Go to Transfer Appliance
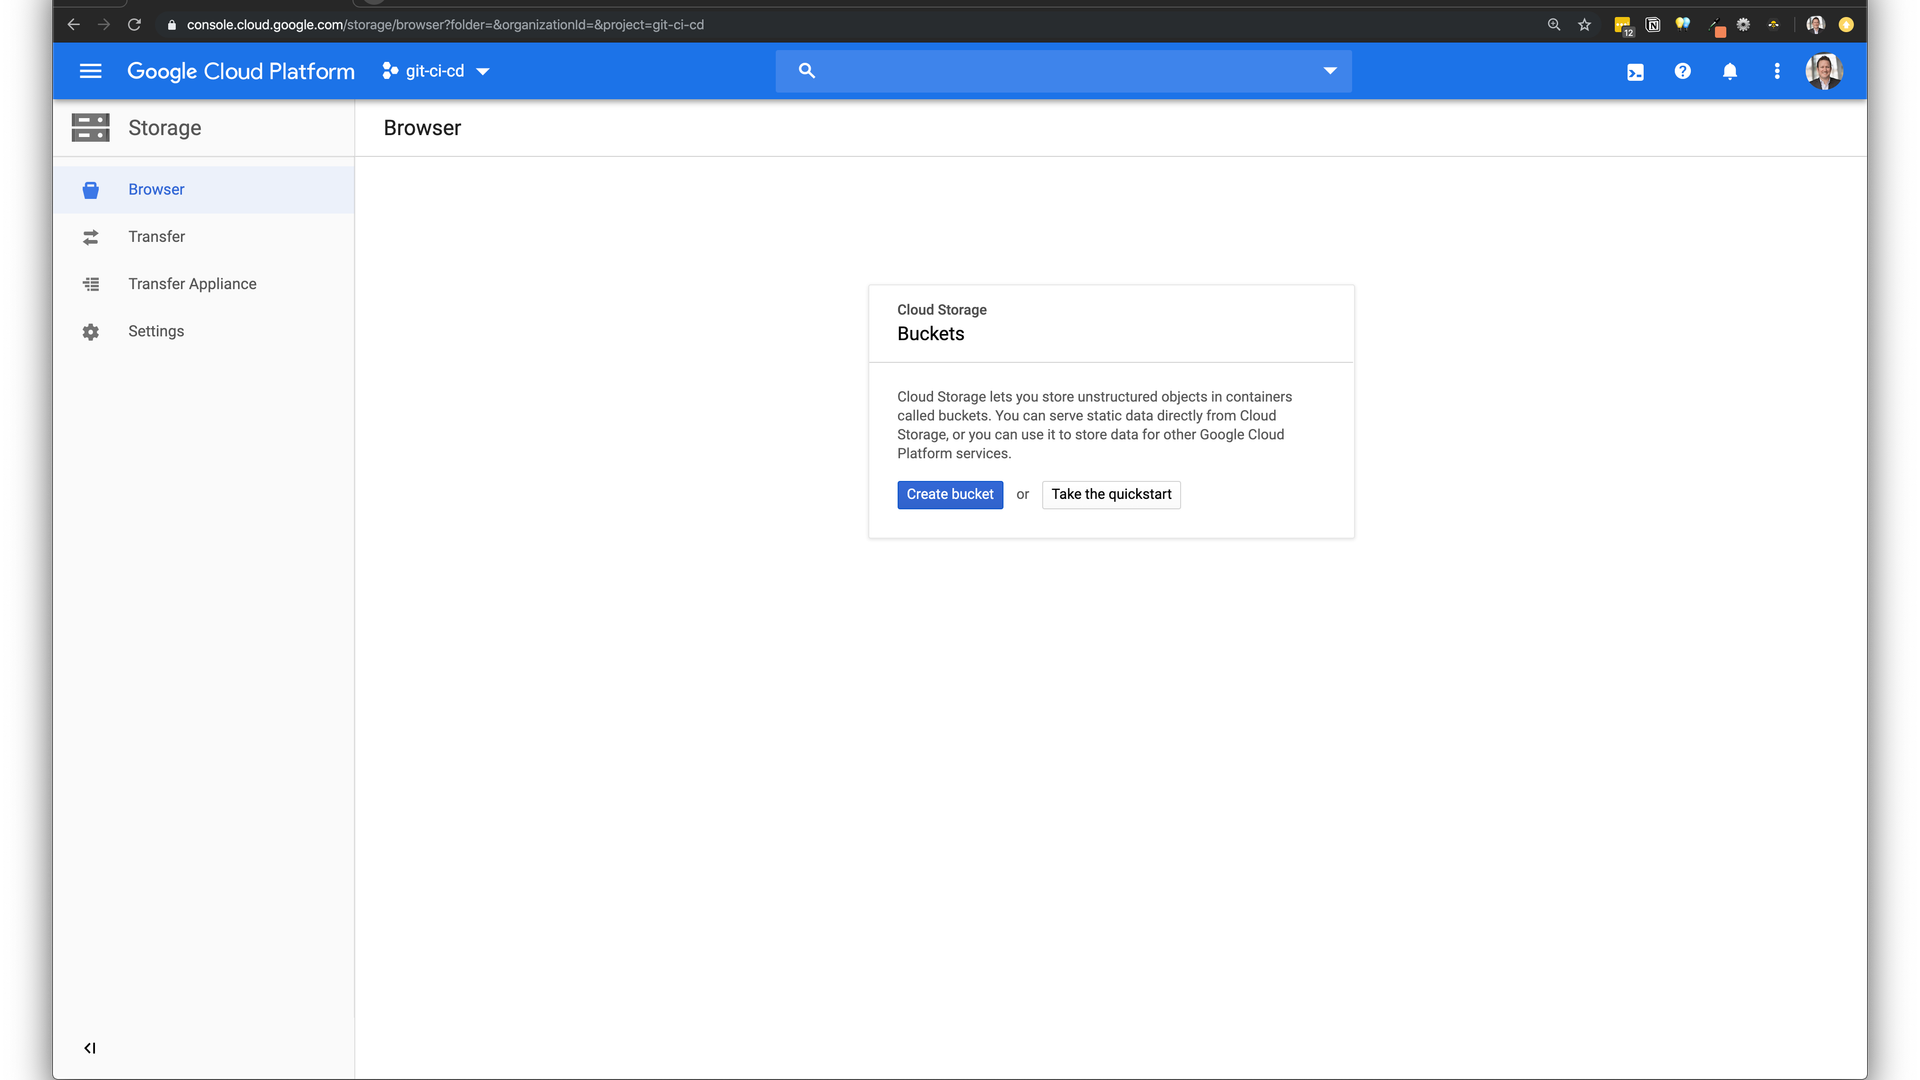This screenshot has height=1080, width=1920. click(x=192, y=284)
